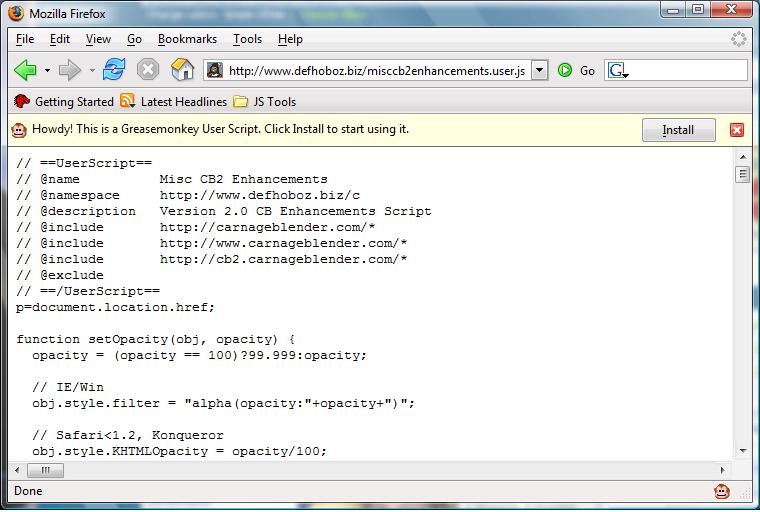Click the throbber activity icon
The height and width of the screenshot is (512, 760).
click(739, 39)
